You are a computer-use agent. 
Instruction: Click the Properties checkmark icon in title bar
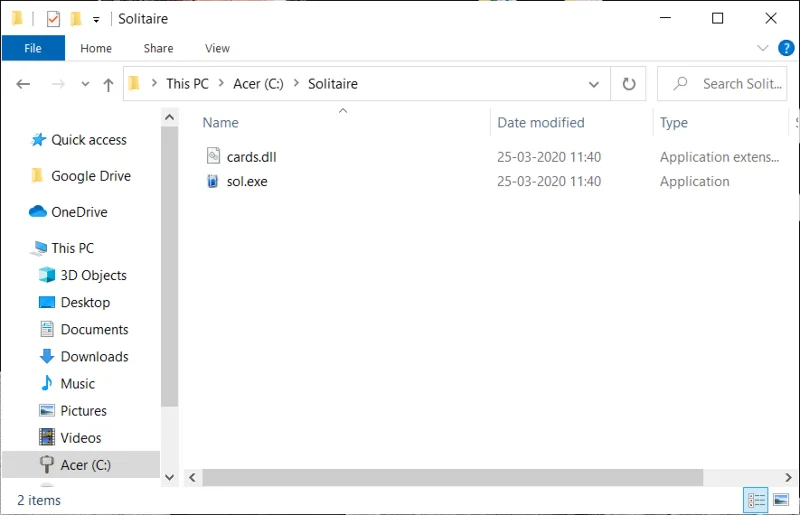tap(53, 19)
